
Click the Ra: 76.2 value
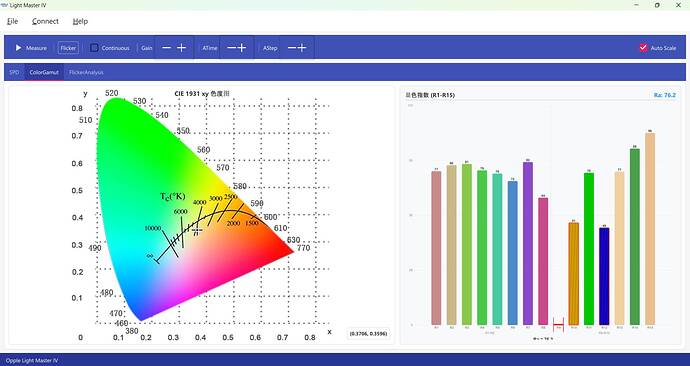[664, 95]
